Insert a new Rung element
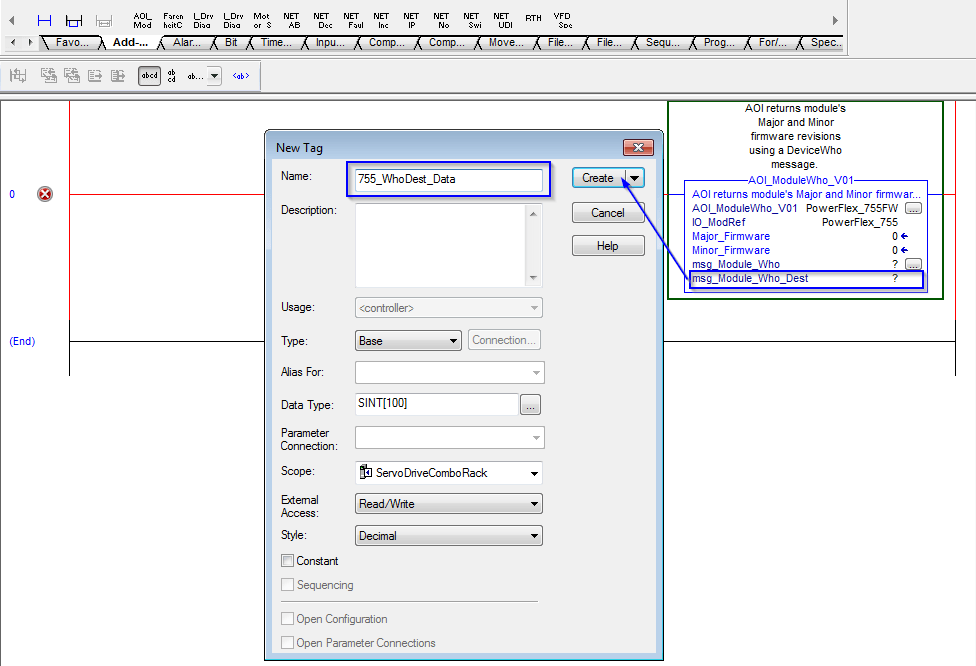976x666 pixels. [x=44, y=21]
